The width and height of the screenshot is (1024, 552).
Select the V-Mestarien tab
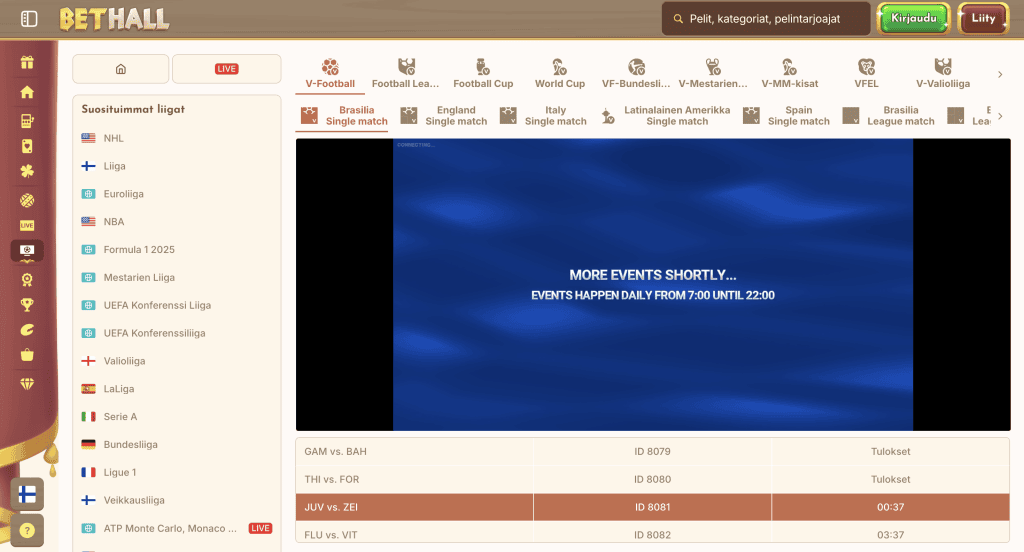coord(712,74)
